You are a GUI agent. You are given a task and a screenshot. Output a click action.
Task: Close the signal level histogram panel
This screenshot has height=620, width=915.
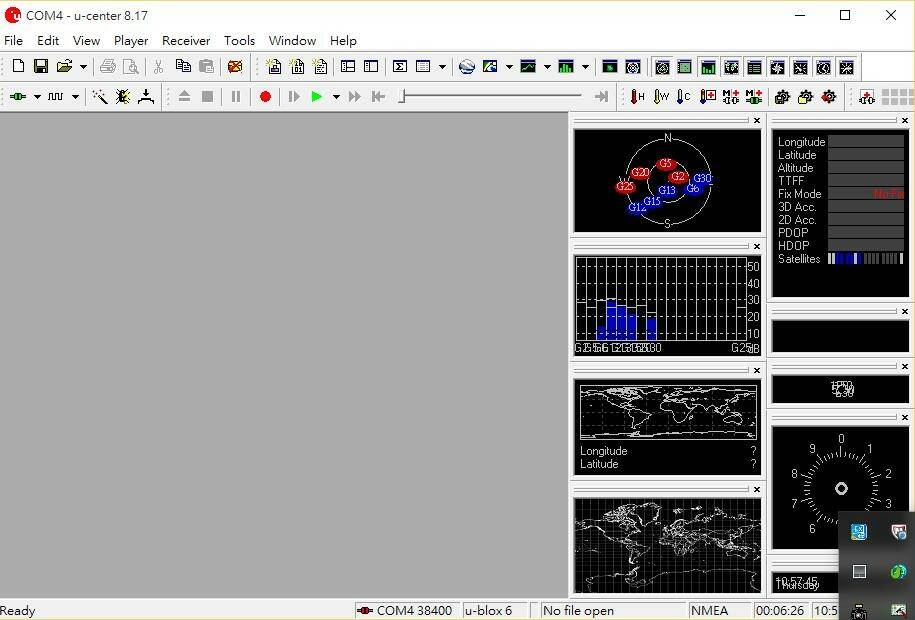pyautogui.click(x=757, y=246)
